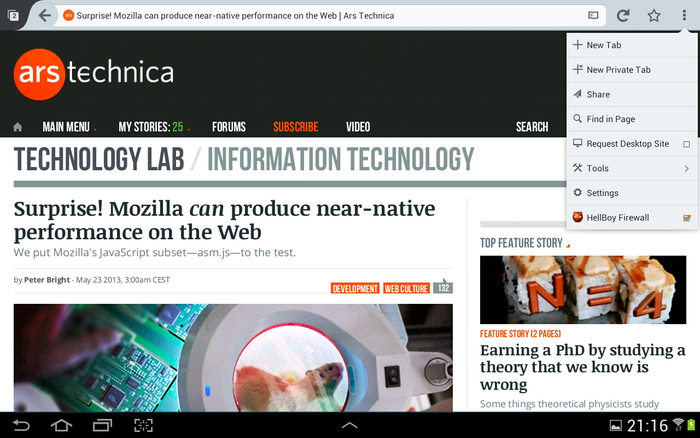Open the N=4 sushi feature thumbnail
700x438 pixels.
click(x=583, y=289)
